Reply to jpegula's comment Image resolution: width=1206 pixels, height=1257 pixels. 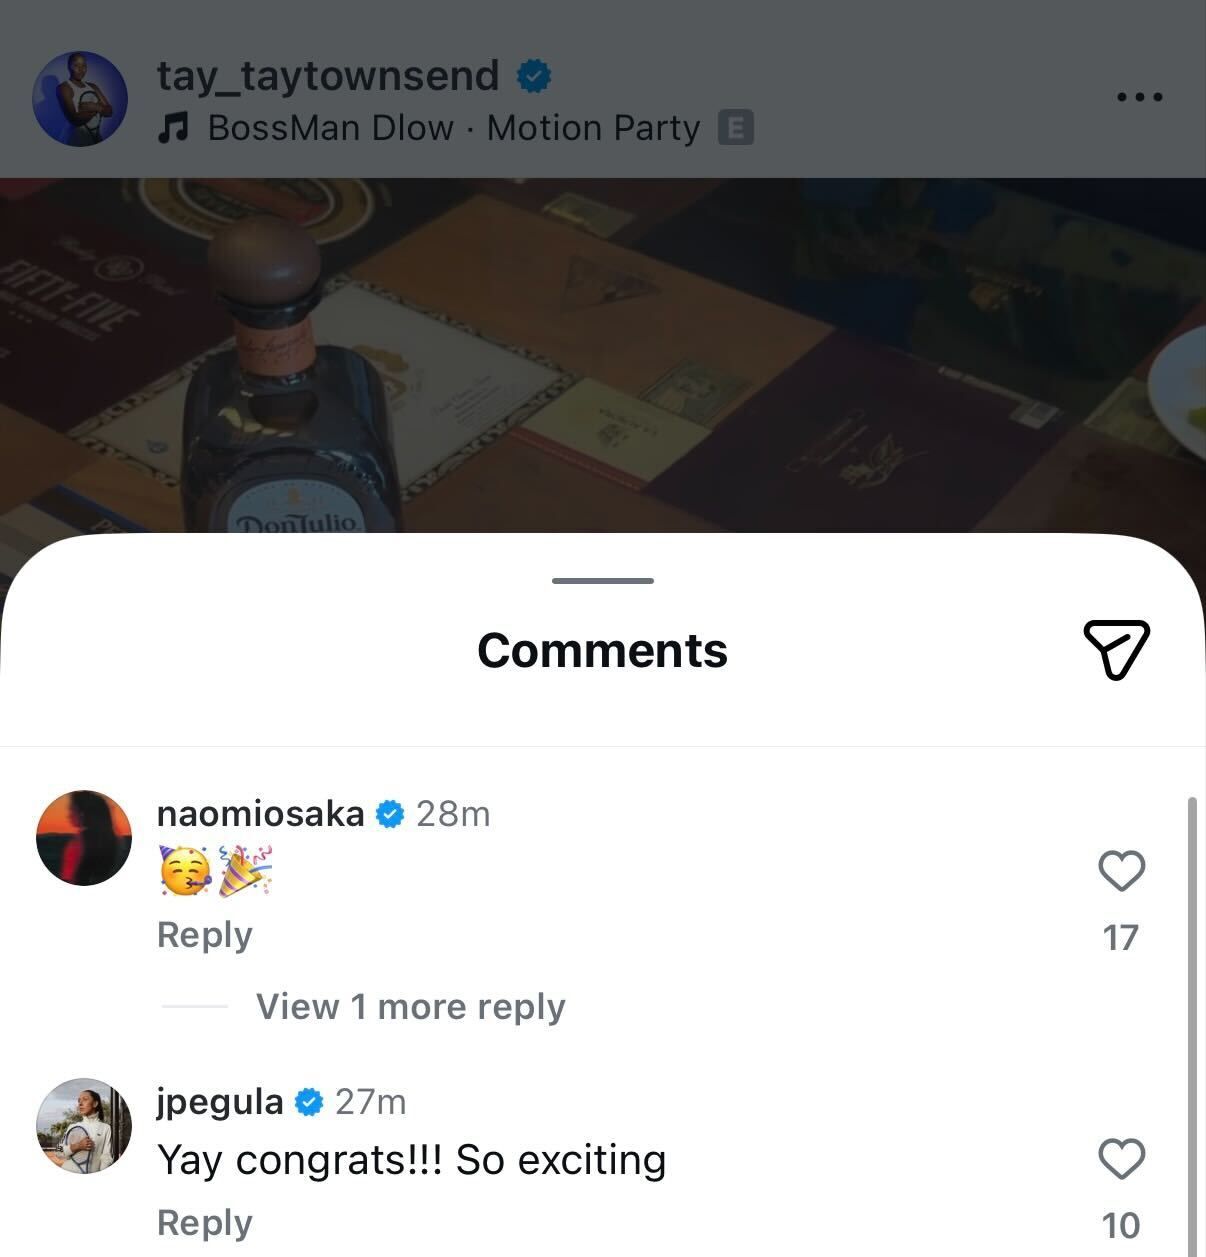pyautogui.click(x=204, y=1222)
